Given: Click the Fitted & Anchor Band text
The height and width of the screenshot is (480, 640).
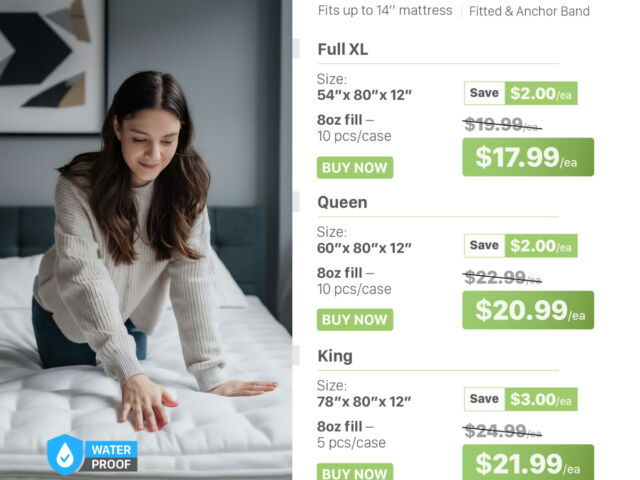Looking at the screenshot, I should [x=529, y=11].
